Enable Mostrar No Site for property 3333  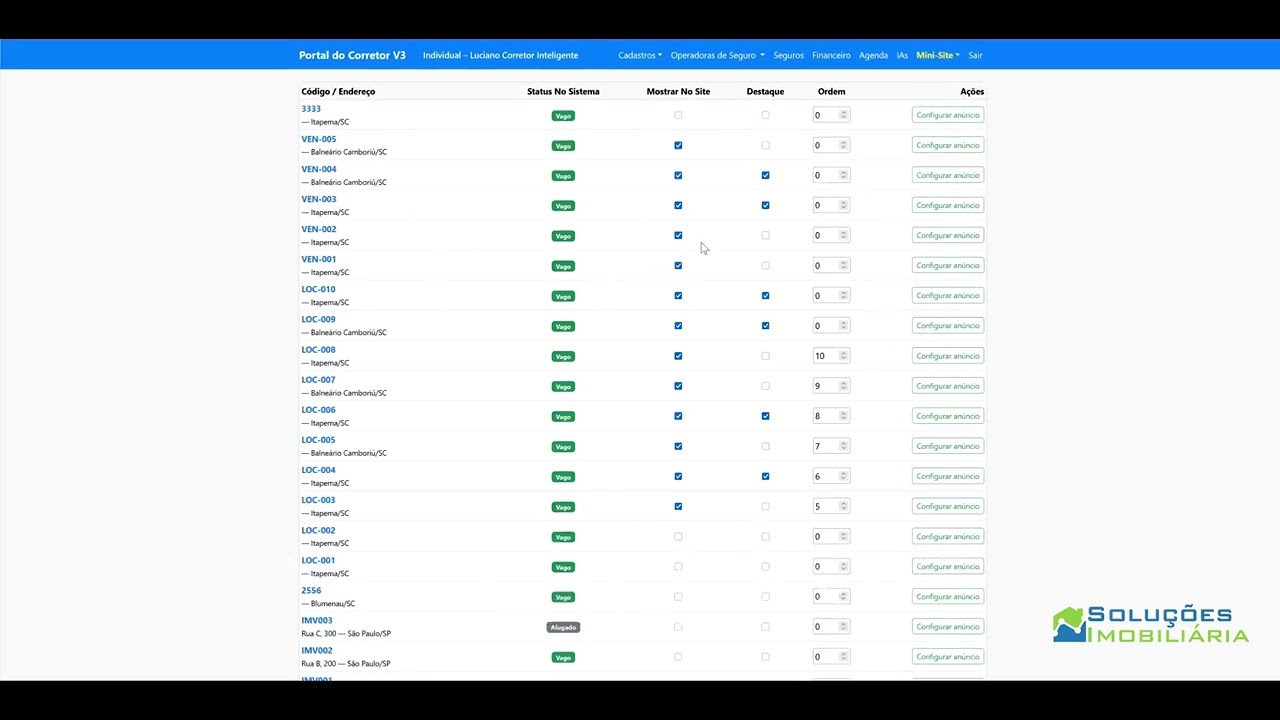tap(678, 115)
